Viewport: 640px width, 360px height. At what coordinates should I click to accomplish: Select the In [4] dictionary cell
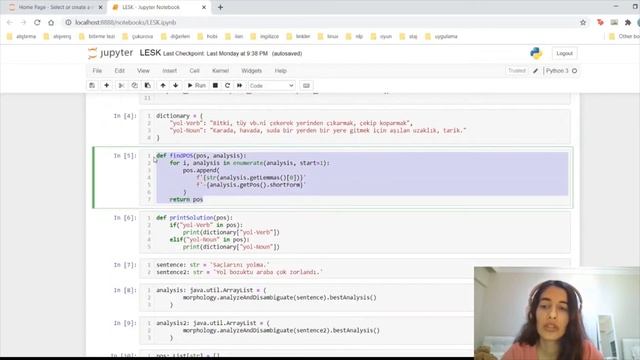pos(355,127)
